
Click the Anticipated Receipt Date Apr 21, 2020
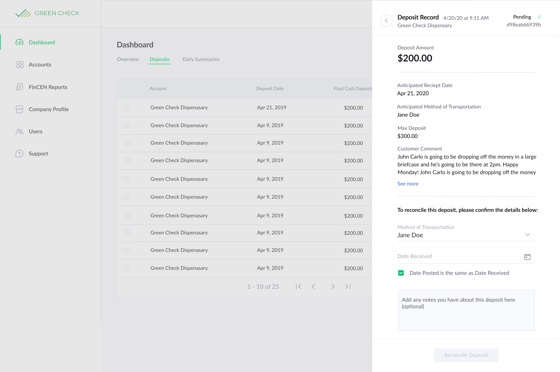pos(413,94)
